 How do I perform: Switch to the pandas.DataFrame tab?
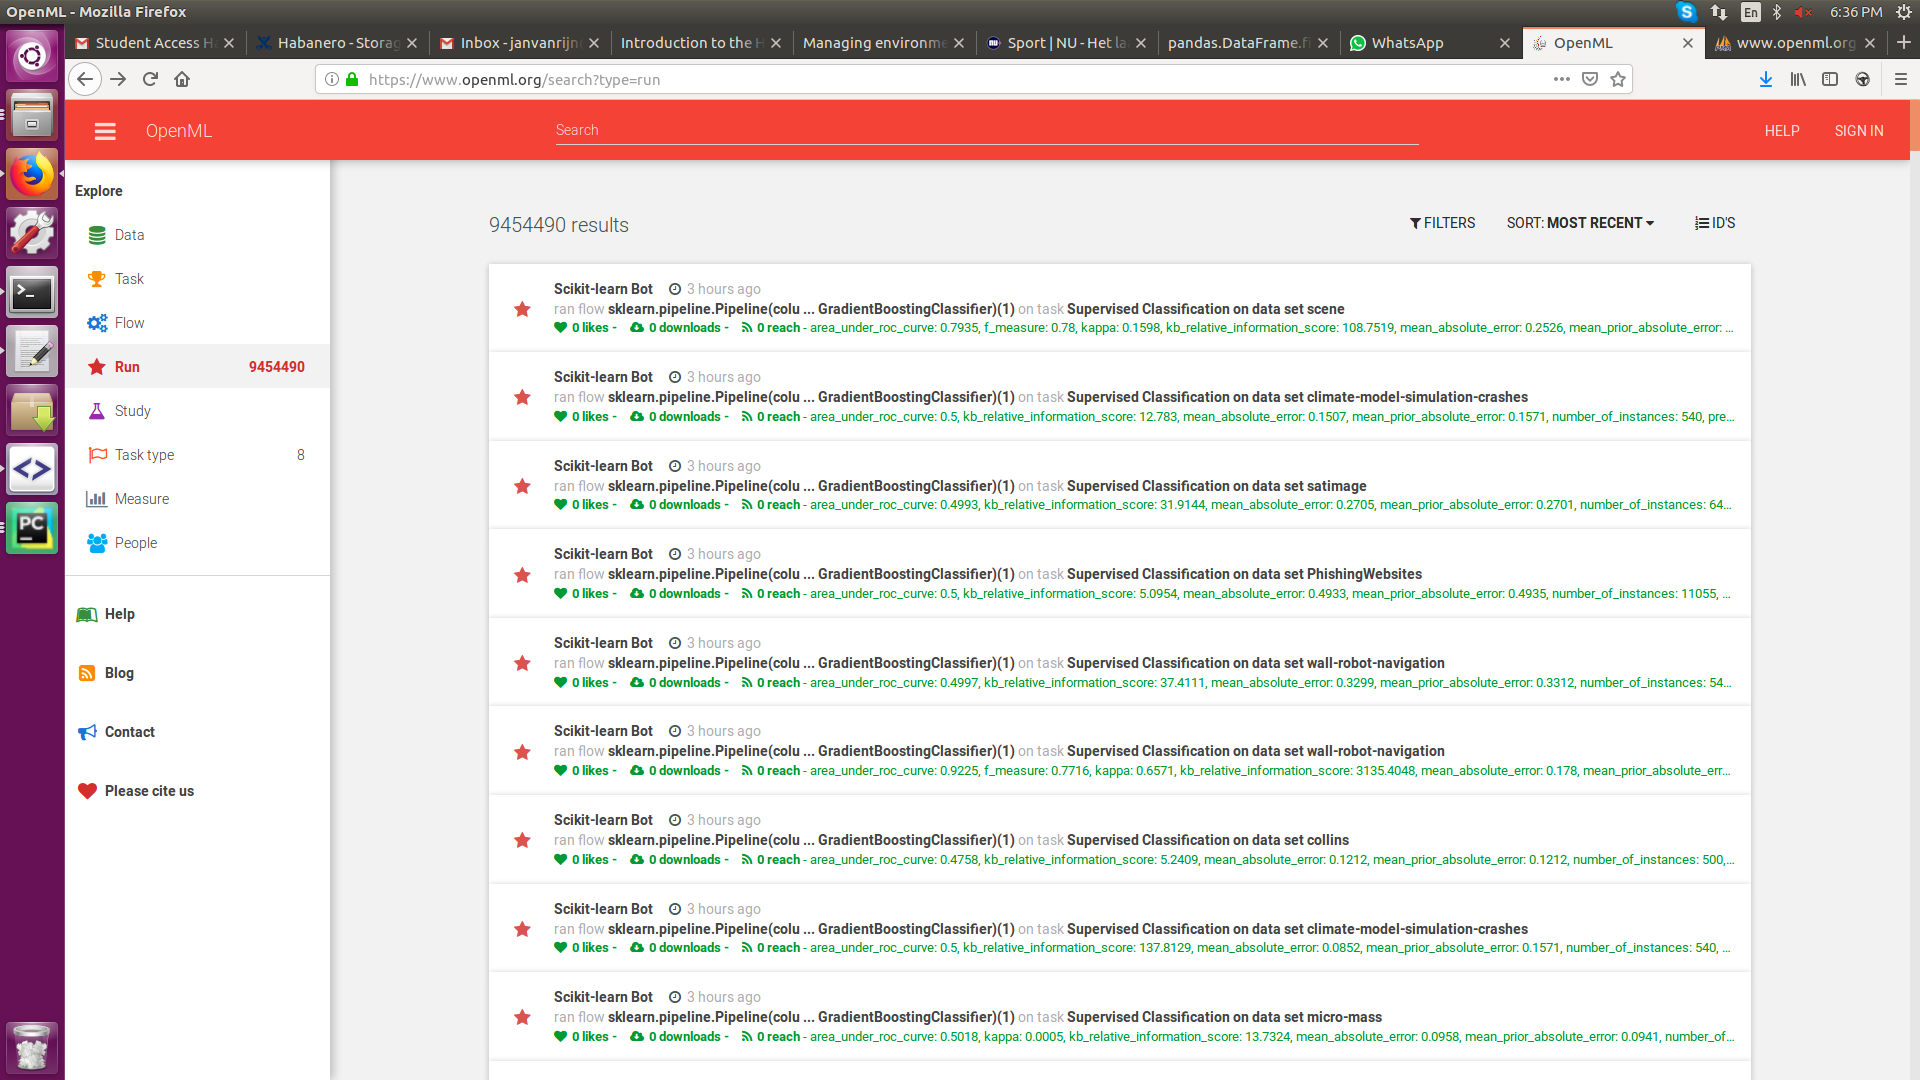click(x=1240, y=43)
